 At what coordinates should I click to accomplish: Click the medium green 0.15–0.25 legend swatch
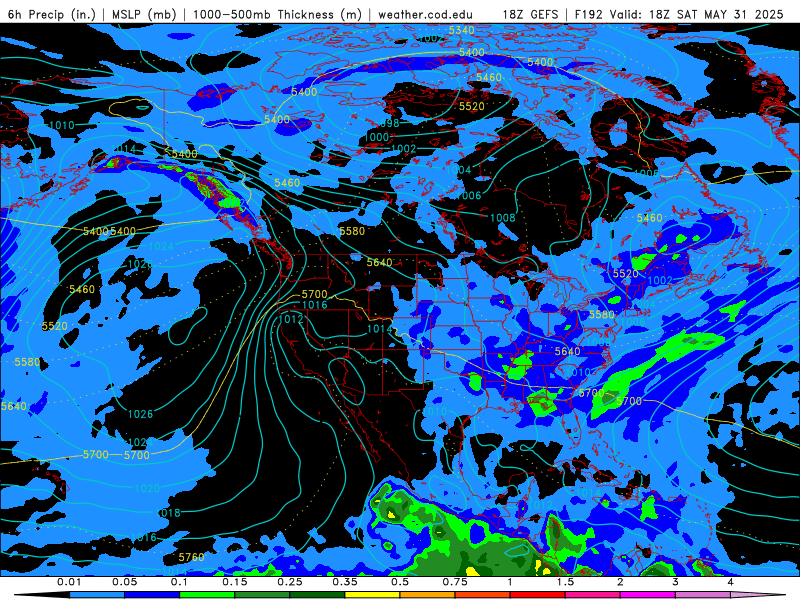[x=262, y=595]
